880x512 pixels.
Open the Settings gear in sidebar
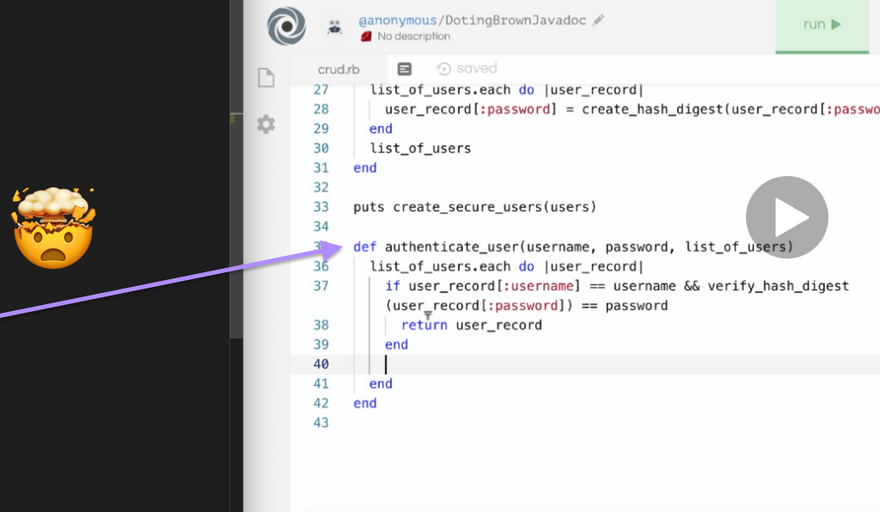click(266, 124)
